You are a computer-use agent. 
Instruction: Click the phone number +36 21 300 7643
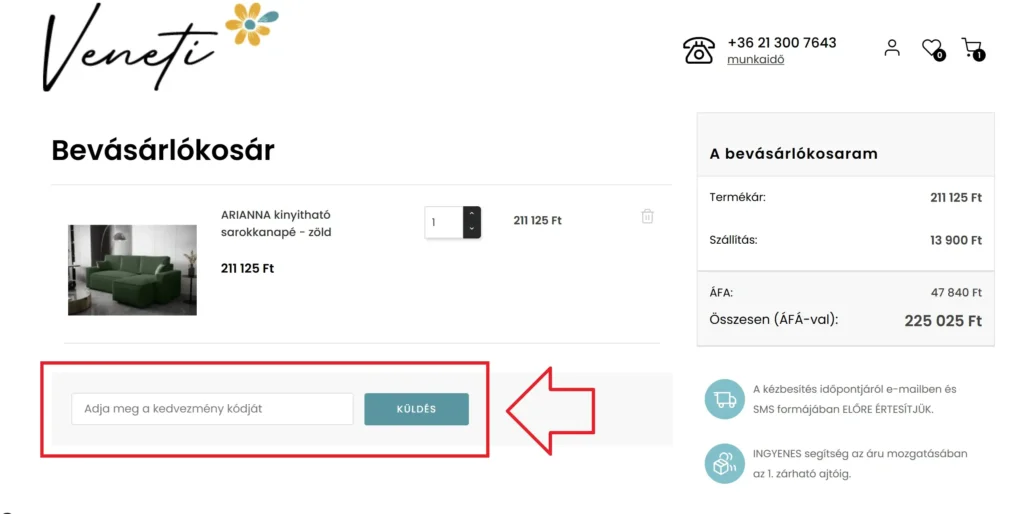tap(781, 43)
